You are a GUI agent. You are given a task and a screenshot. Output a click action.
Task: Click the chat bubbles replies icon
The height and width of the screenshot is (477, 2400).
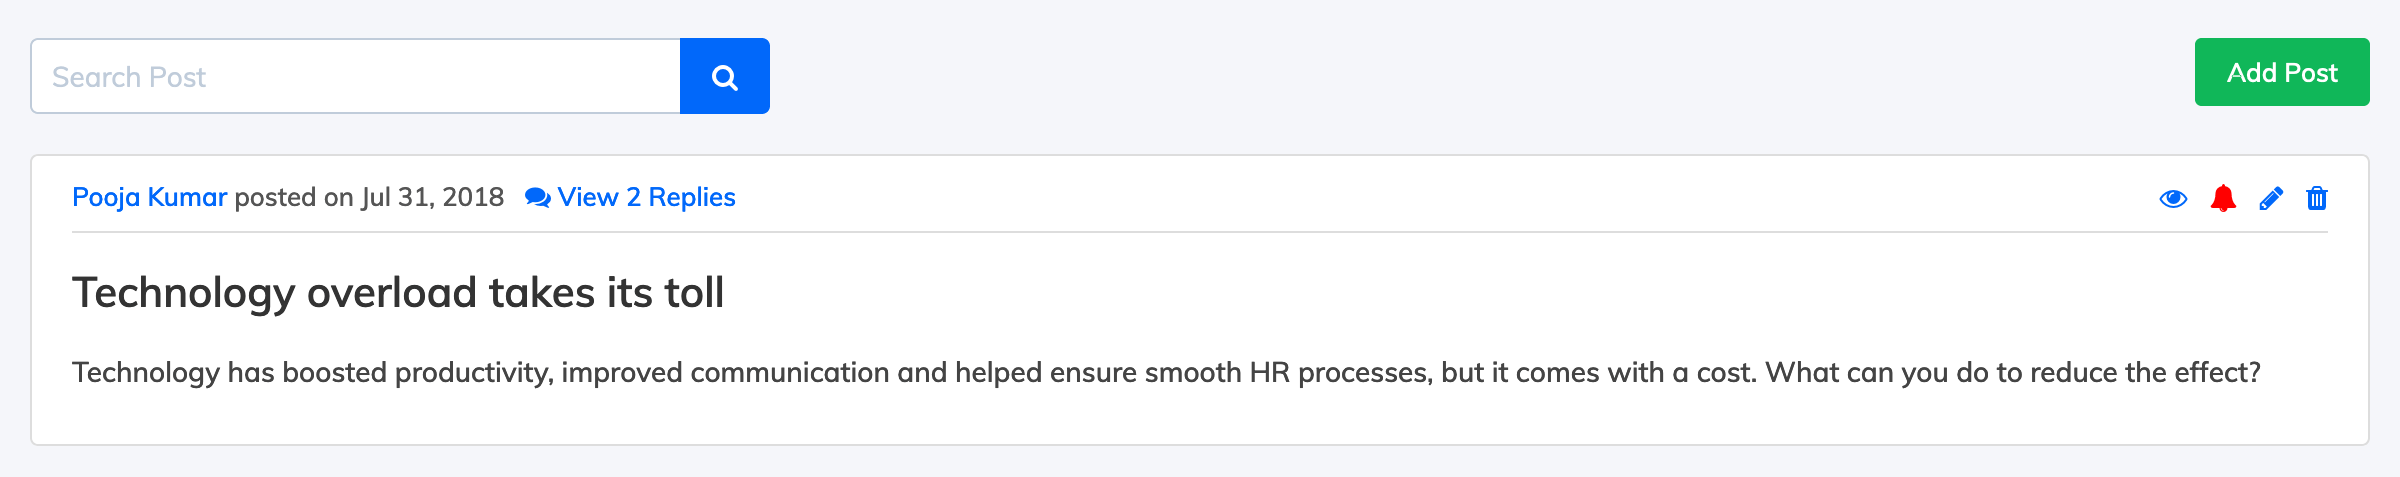pyautogui.click(x=538, y=198)
